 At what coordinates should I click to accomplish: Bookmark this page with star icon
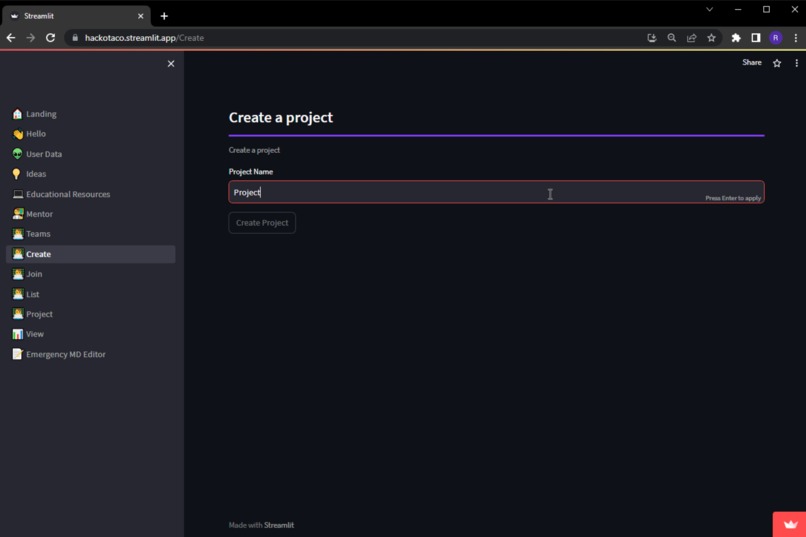[711, 38]
